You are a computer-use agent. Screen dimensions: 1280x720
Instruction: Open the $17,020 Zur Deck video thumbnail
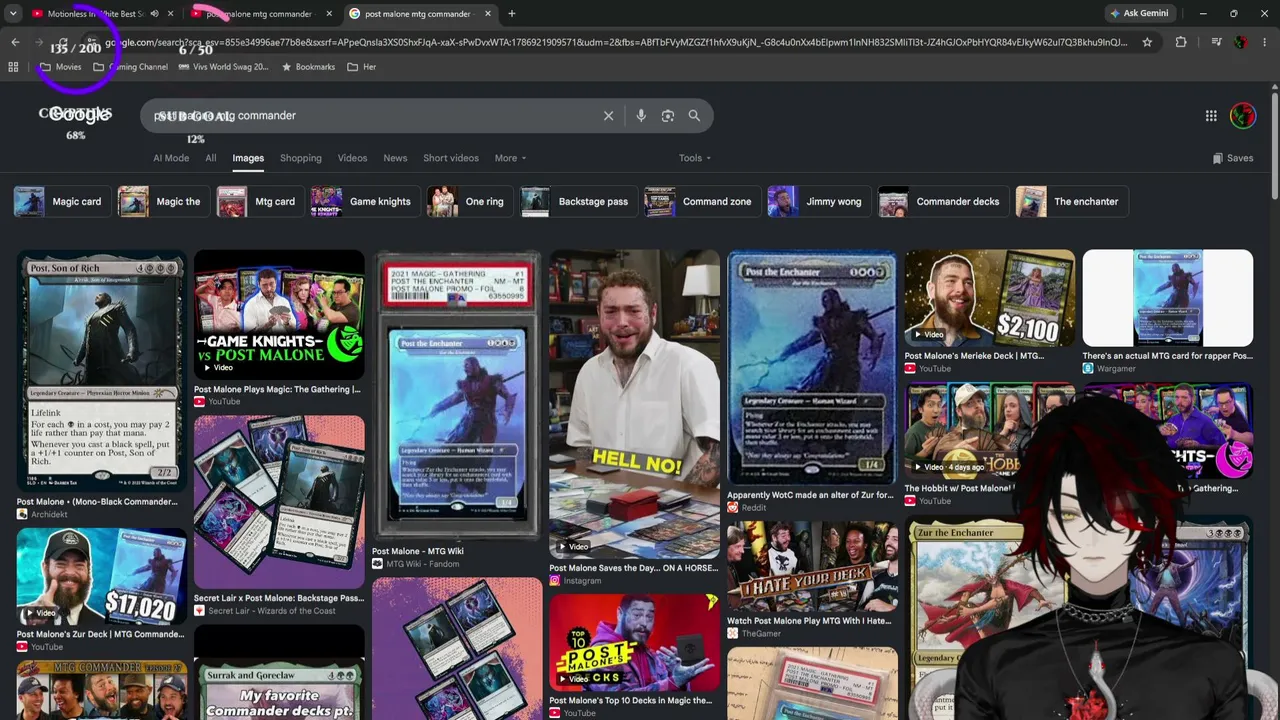coord(101,575)
